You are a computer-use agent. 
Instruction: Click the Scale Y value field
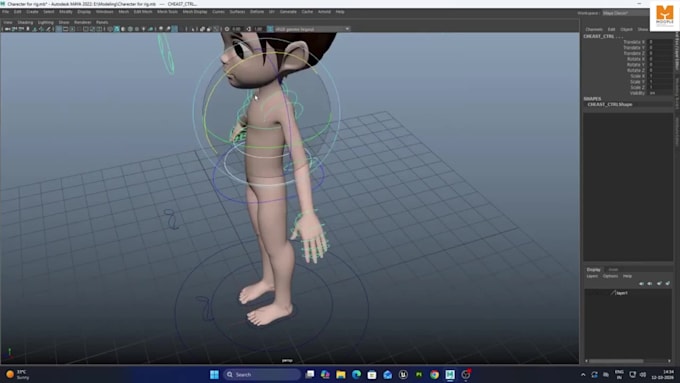(x=660, y=82)
